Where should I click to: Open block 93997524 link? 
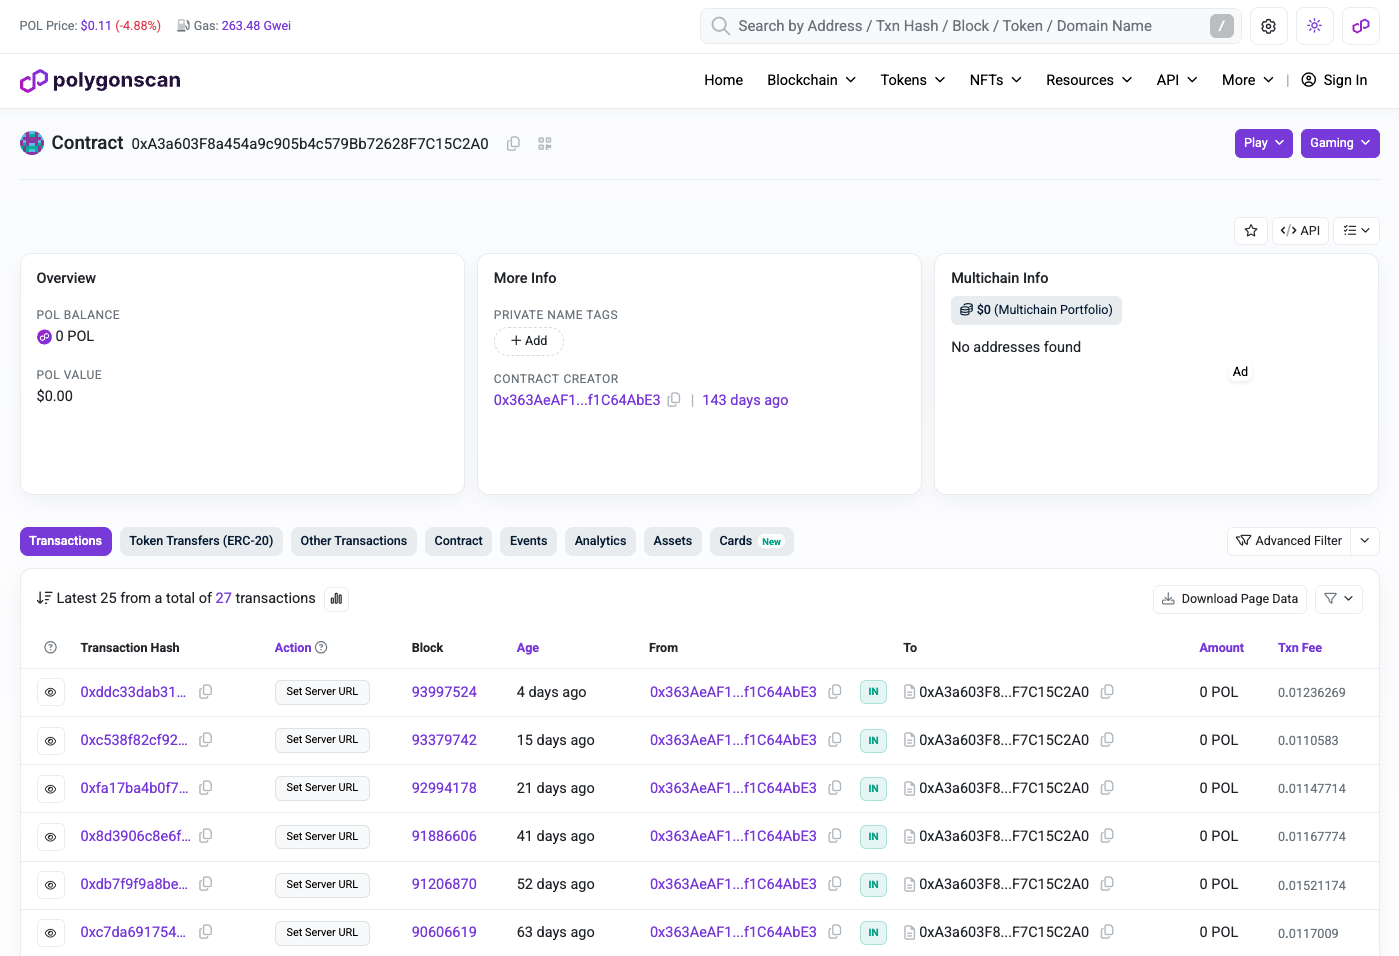coord(444,692)
